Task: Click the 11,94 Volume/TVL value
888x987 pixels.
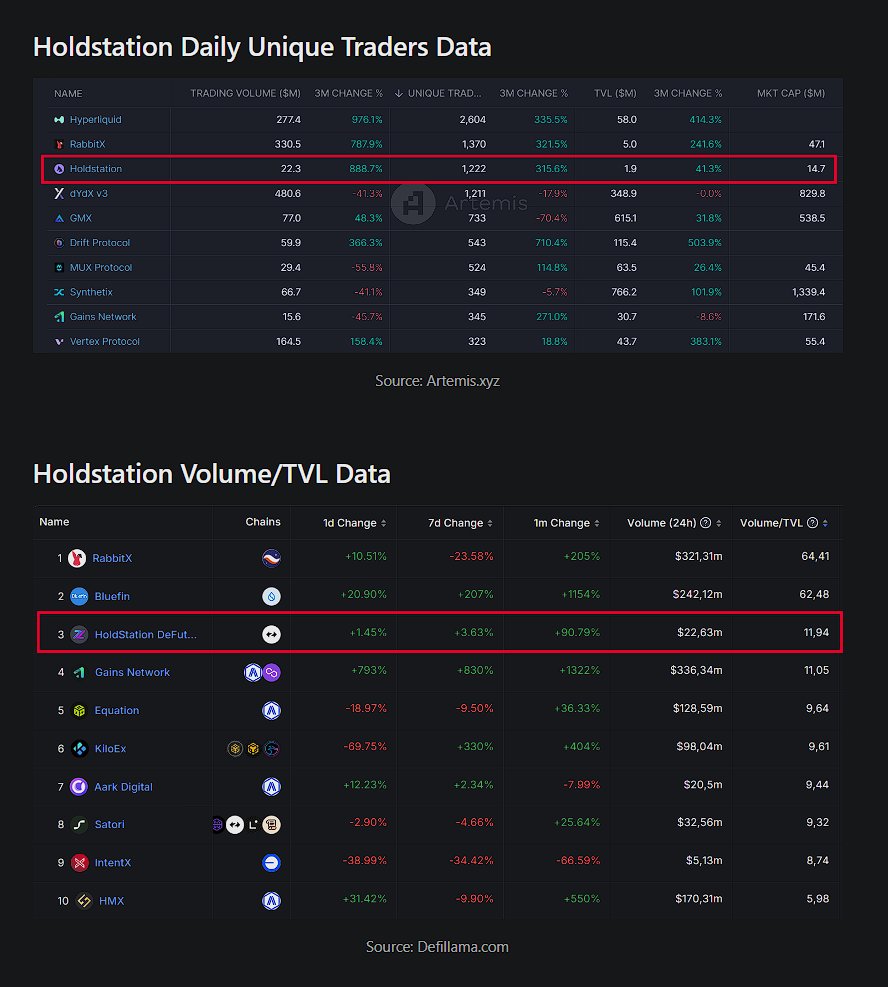Action: (816, 632)
